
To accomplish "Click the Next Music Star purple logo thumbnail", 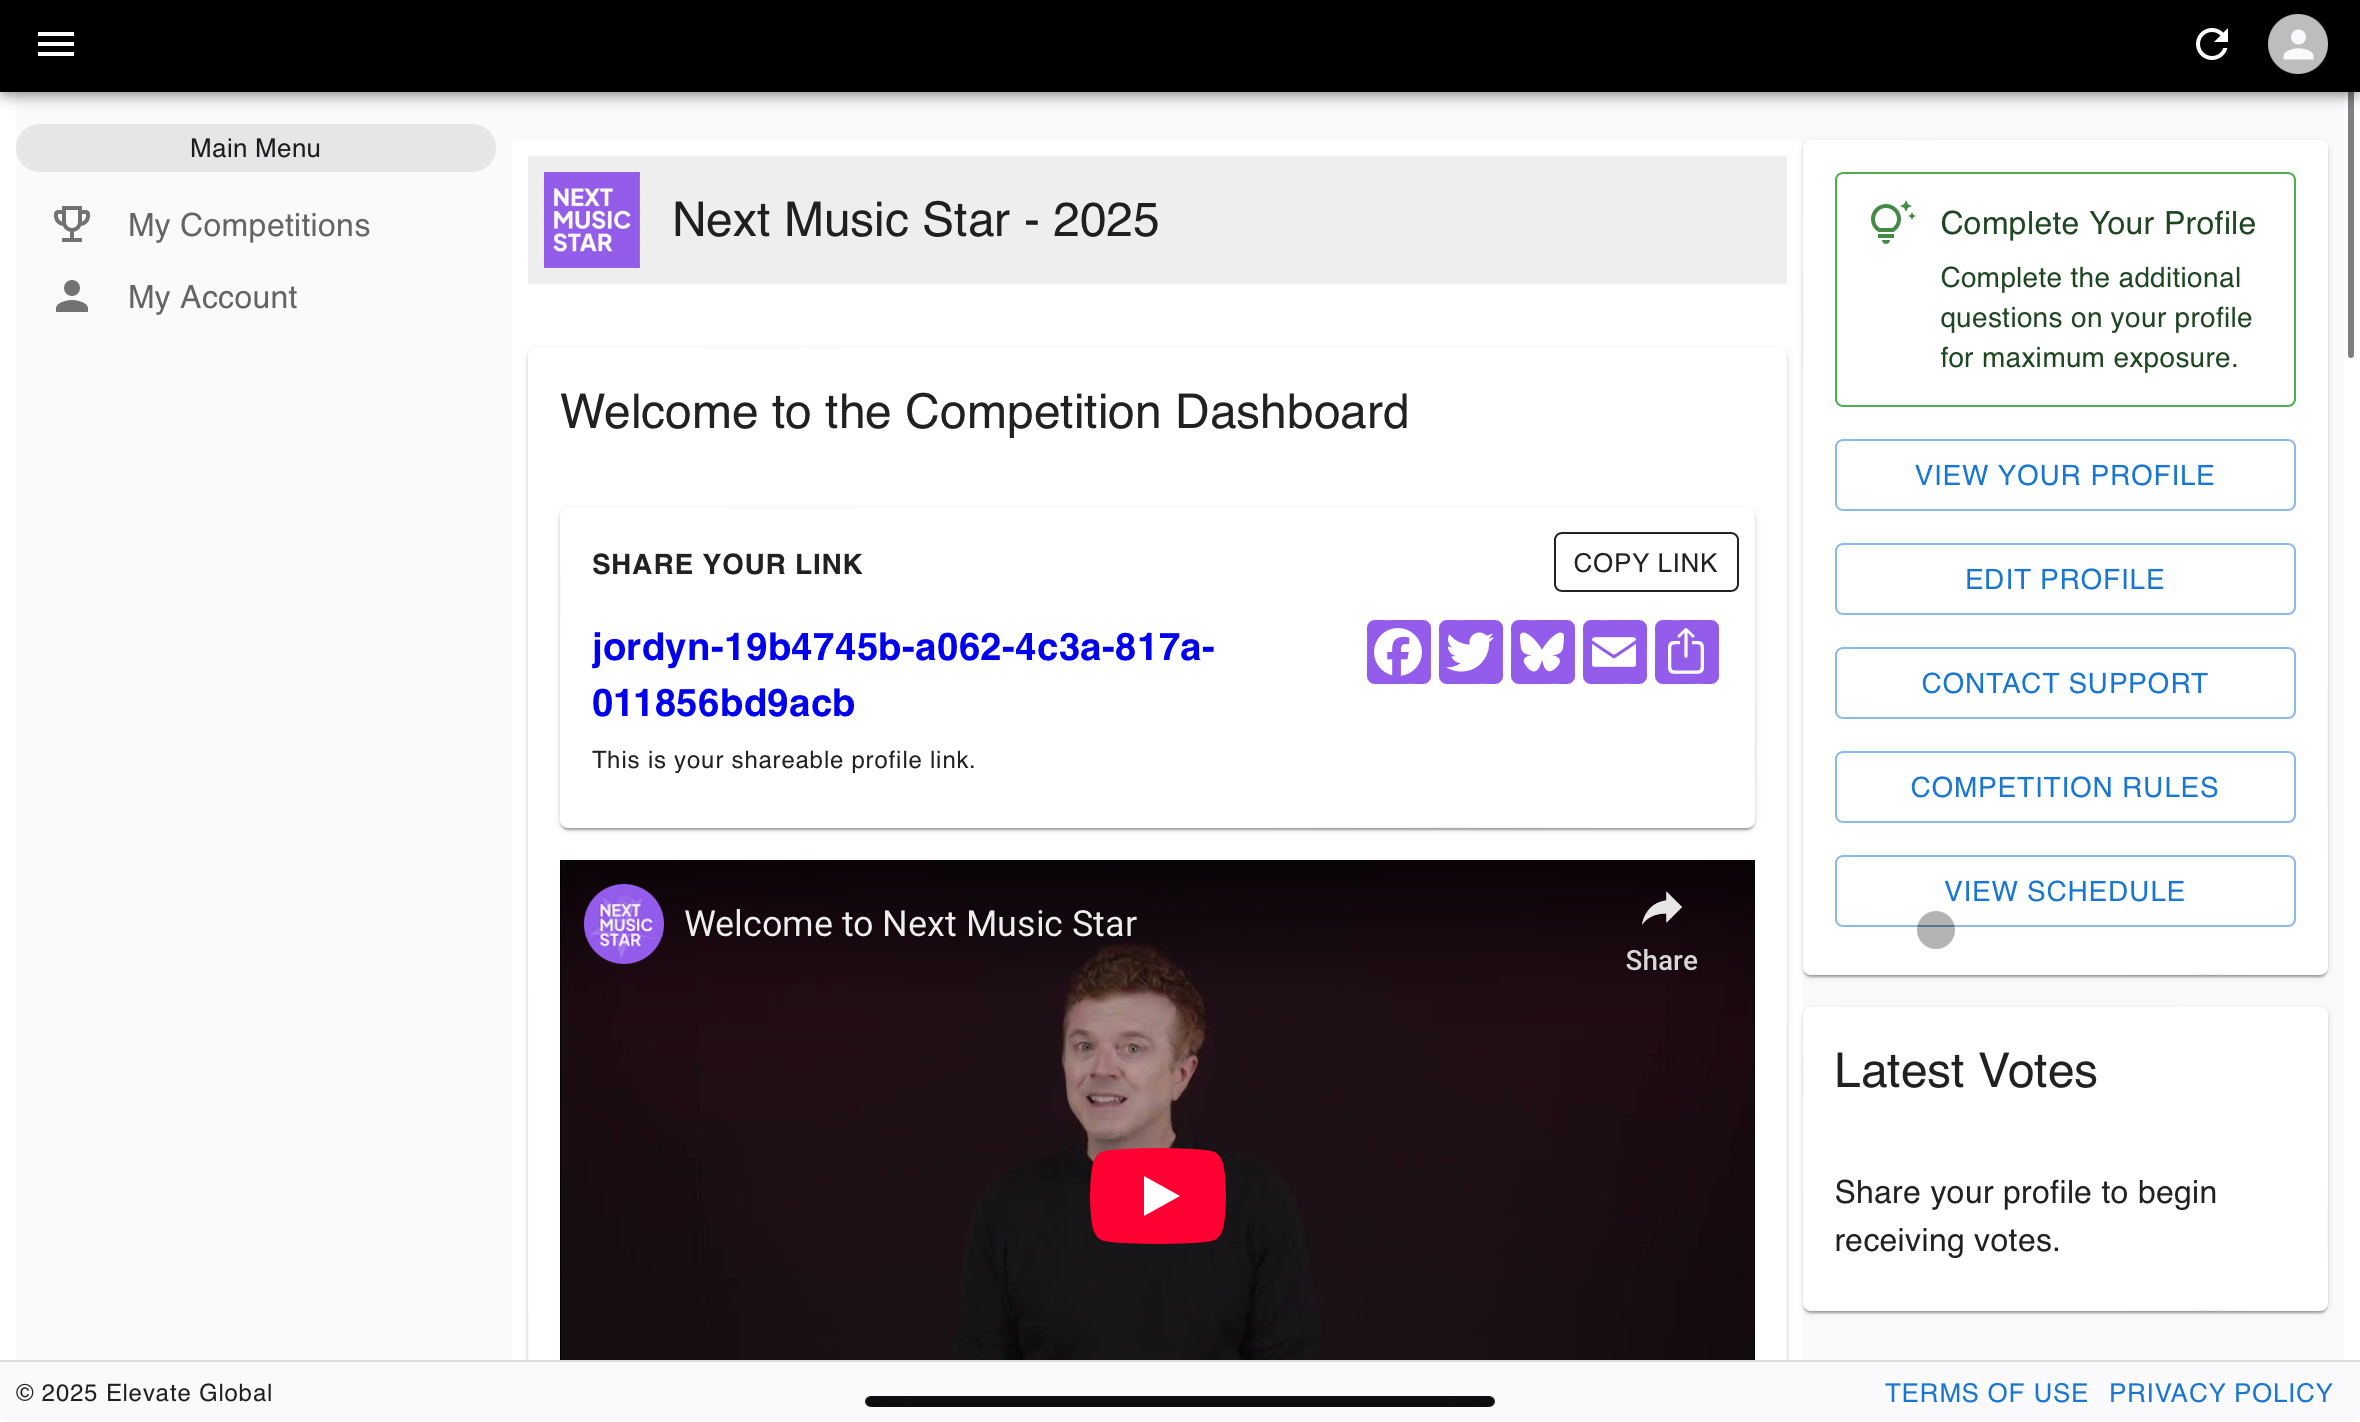I will pos(591,220).
